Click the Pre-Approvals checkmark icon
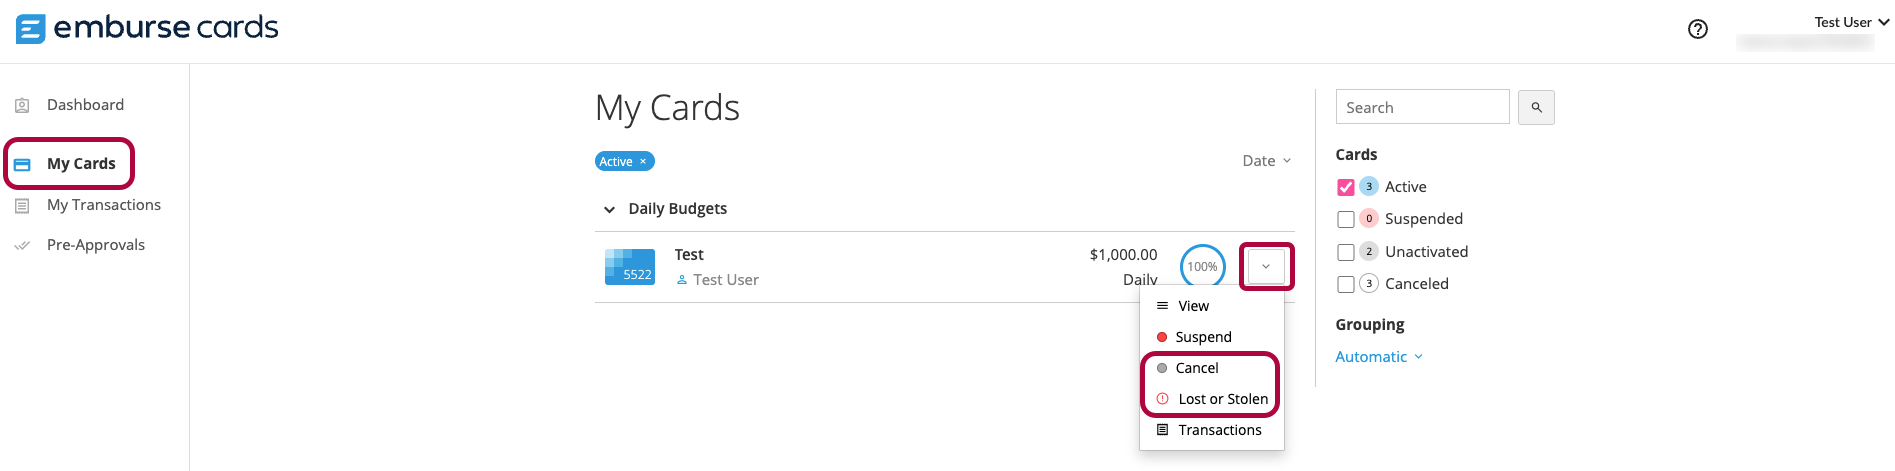Screen dimensions: 1895x471 [x=22, y=245]
